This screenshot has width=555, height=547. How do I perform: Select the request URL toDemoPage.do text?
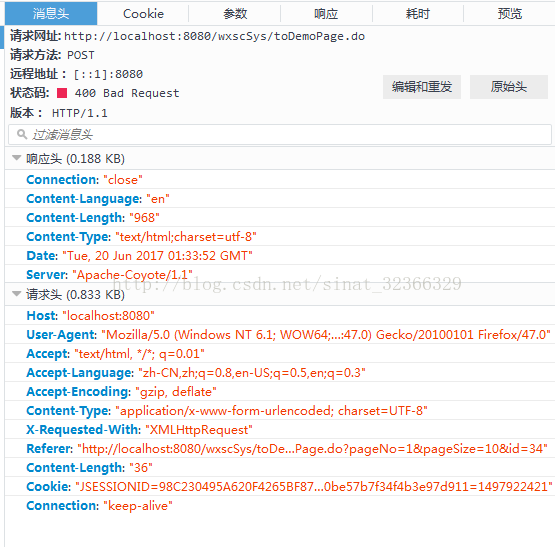pos(214,36)
